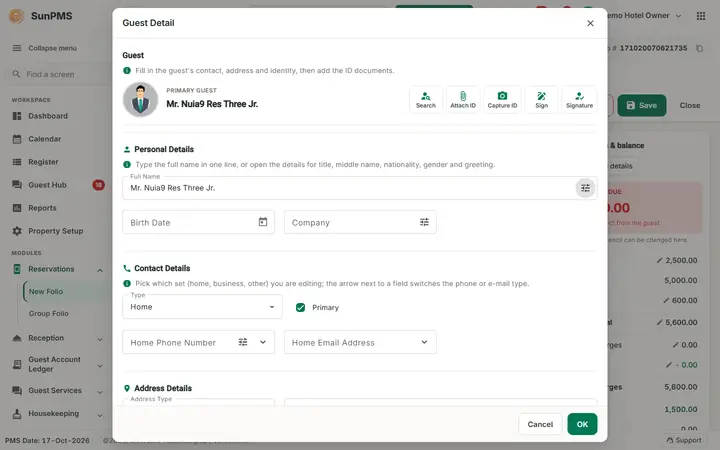Select New Folio submenu item
The height and width of the screenshot is (450, 720).
tap(46, 291)
